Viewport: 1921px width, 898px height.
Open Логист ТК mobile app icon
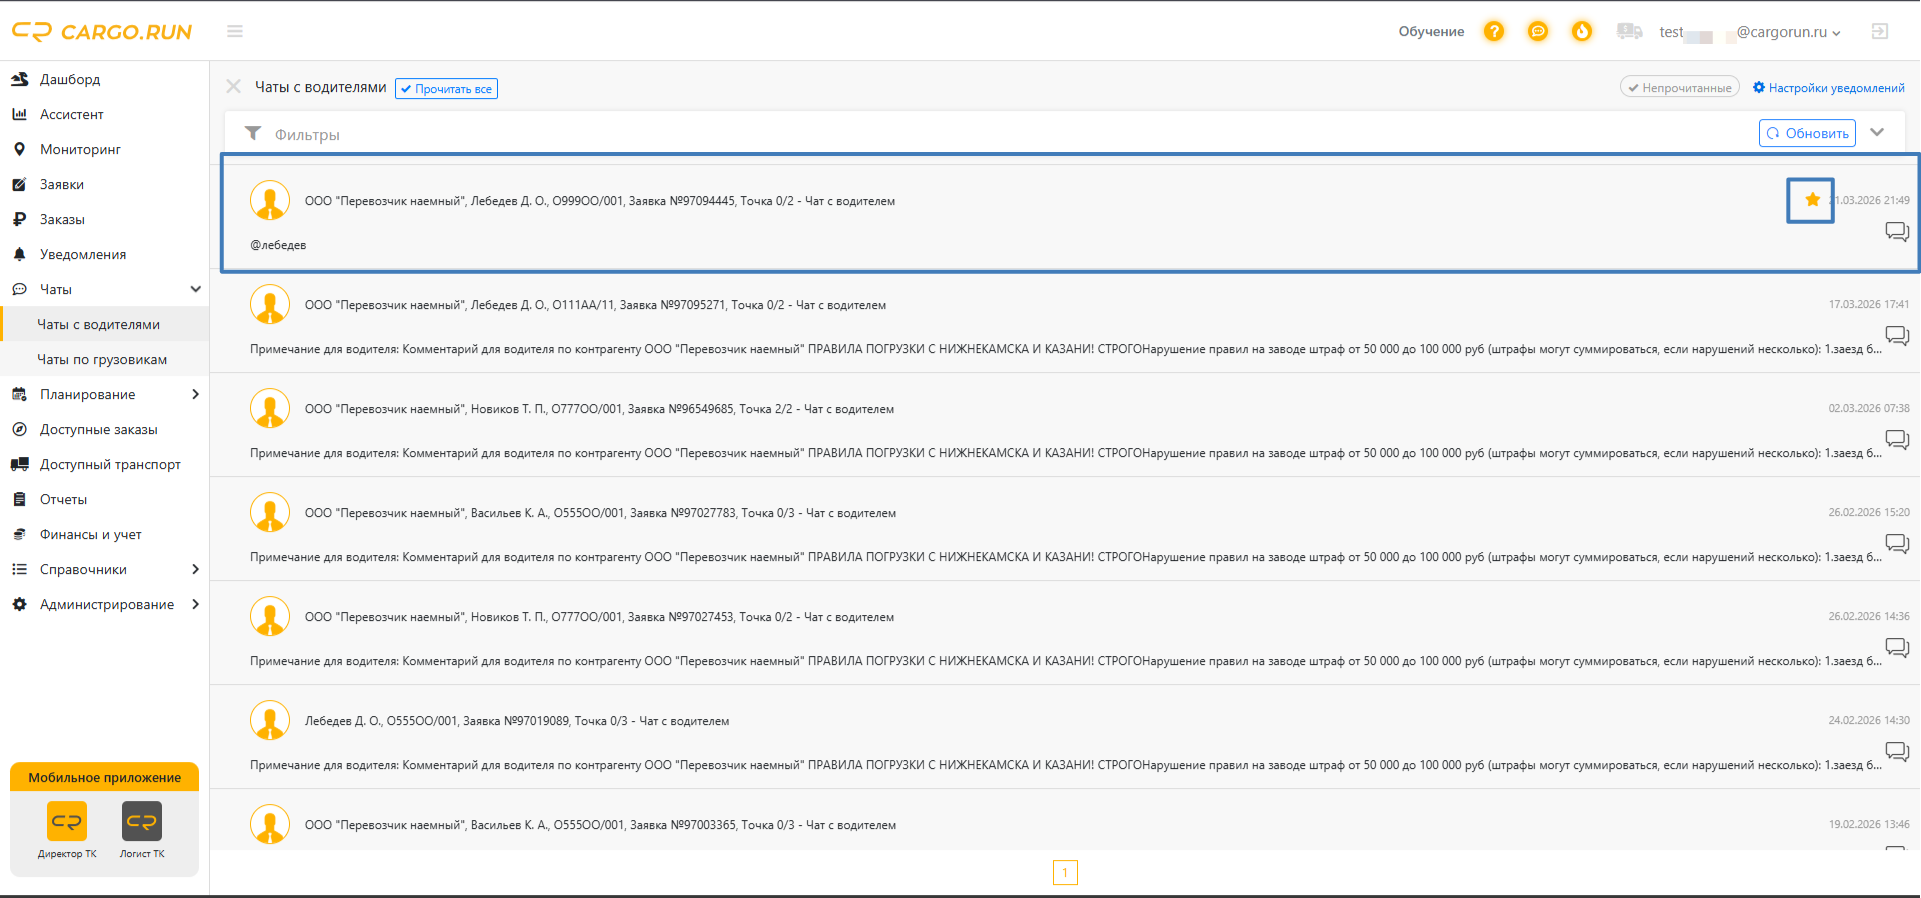(x=142, y=822)
